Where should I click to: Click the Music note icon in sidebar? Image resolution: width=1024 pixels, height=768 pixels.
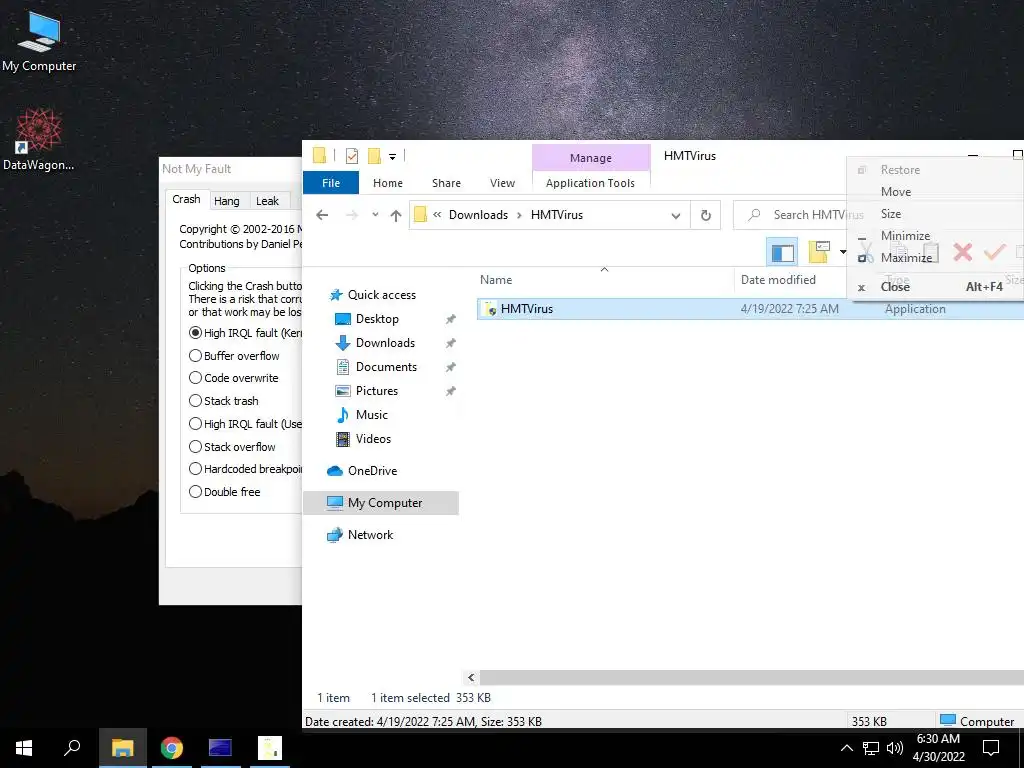342,415
